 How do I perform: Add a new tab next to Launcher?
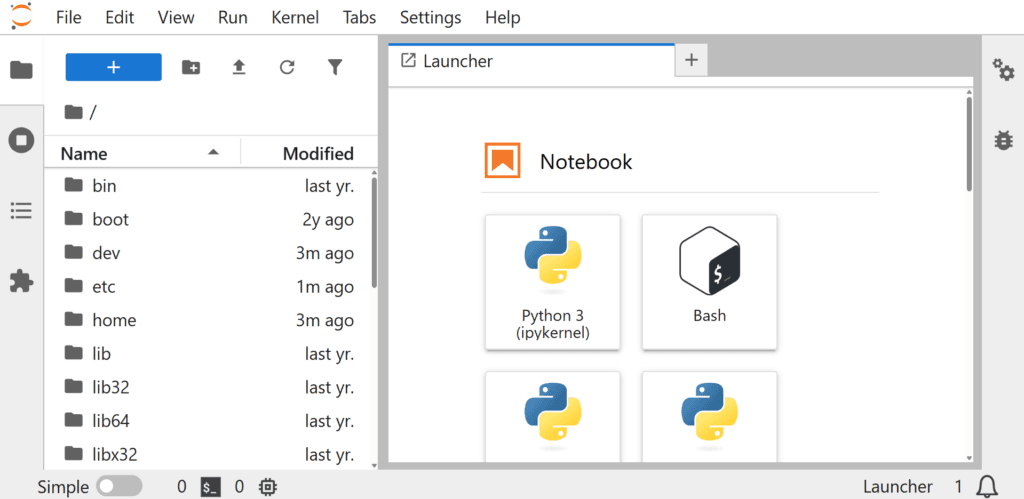(691, 60)
